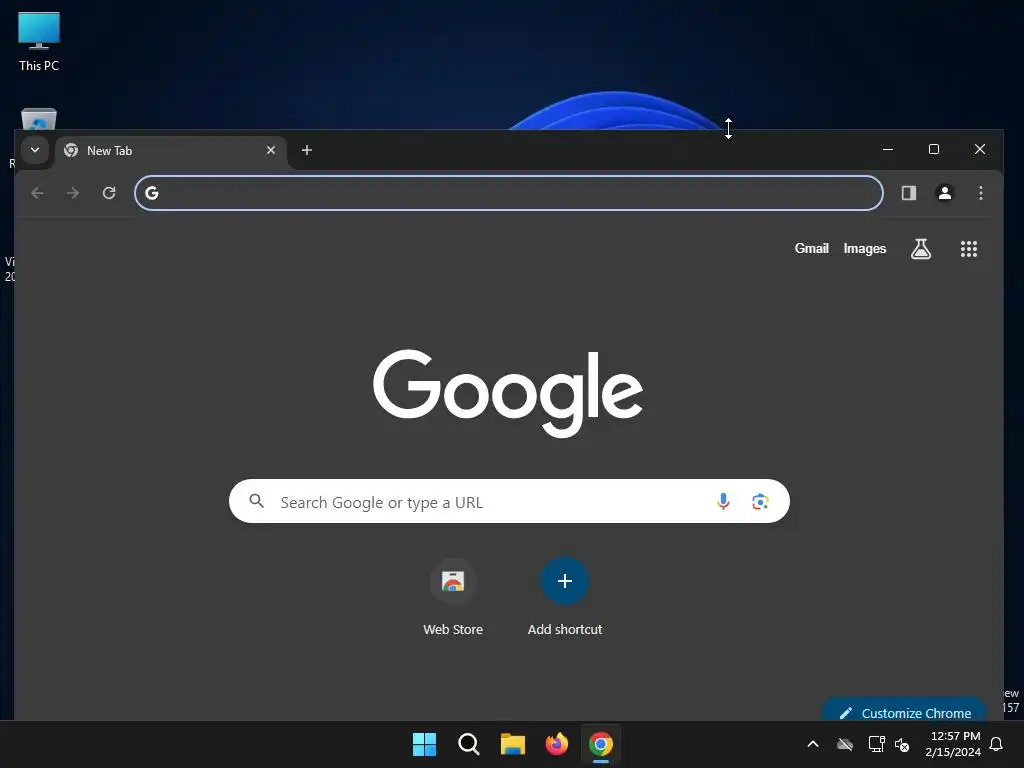Open the Chrome three-dot menu
This screenshot has width=1024, height=768.
coord(980,193)
